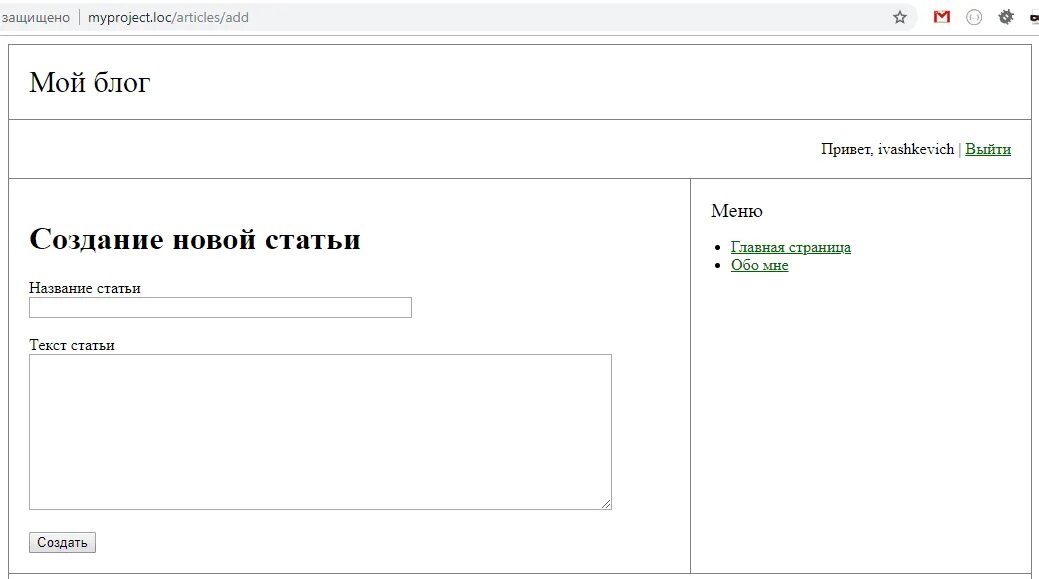Click the Создание новой статьи heading
The image size is (1039, 579).
195,238
